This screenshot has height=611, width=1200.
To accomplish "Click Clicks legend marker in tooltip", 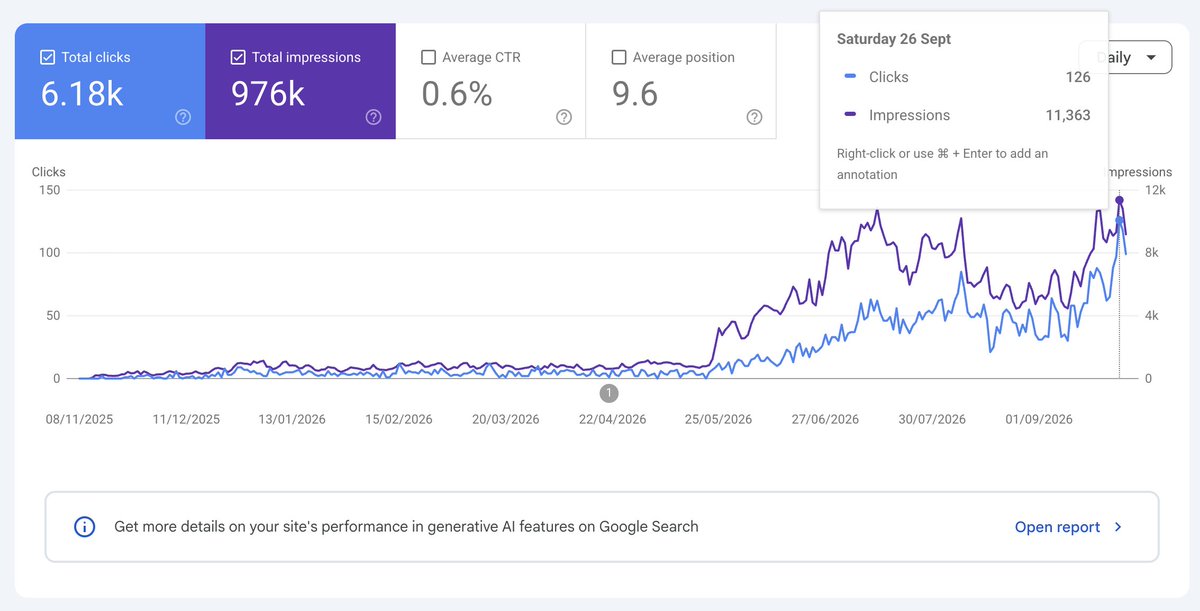I will pyautogui.click(x=850, y=77).
